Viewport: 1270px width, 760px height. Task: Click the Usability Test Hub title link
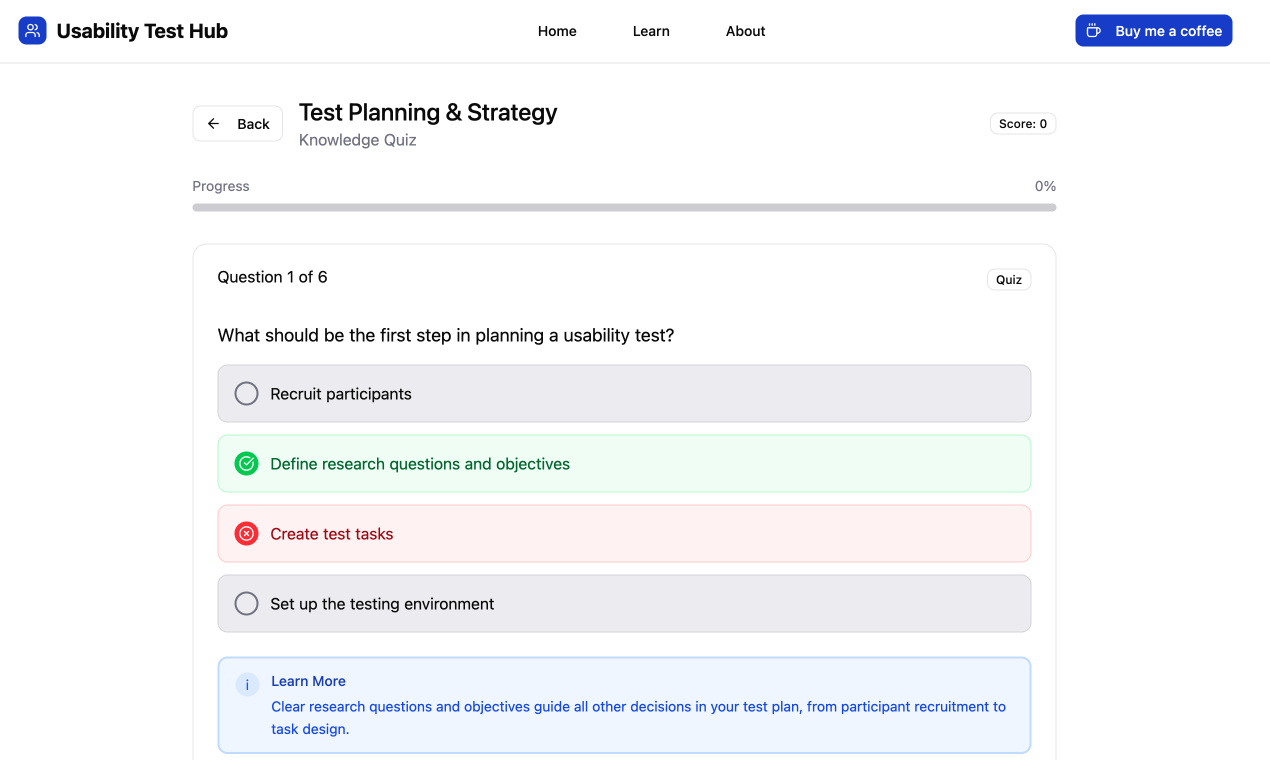[x=142, y=31]
